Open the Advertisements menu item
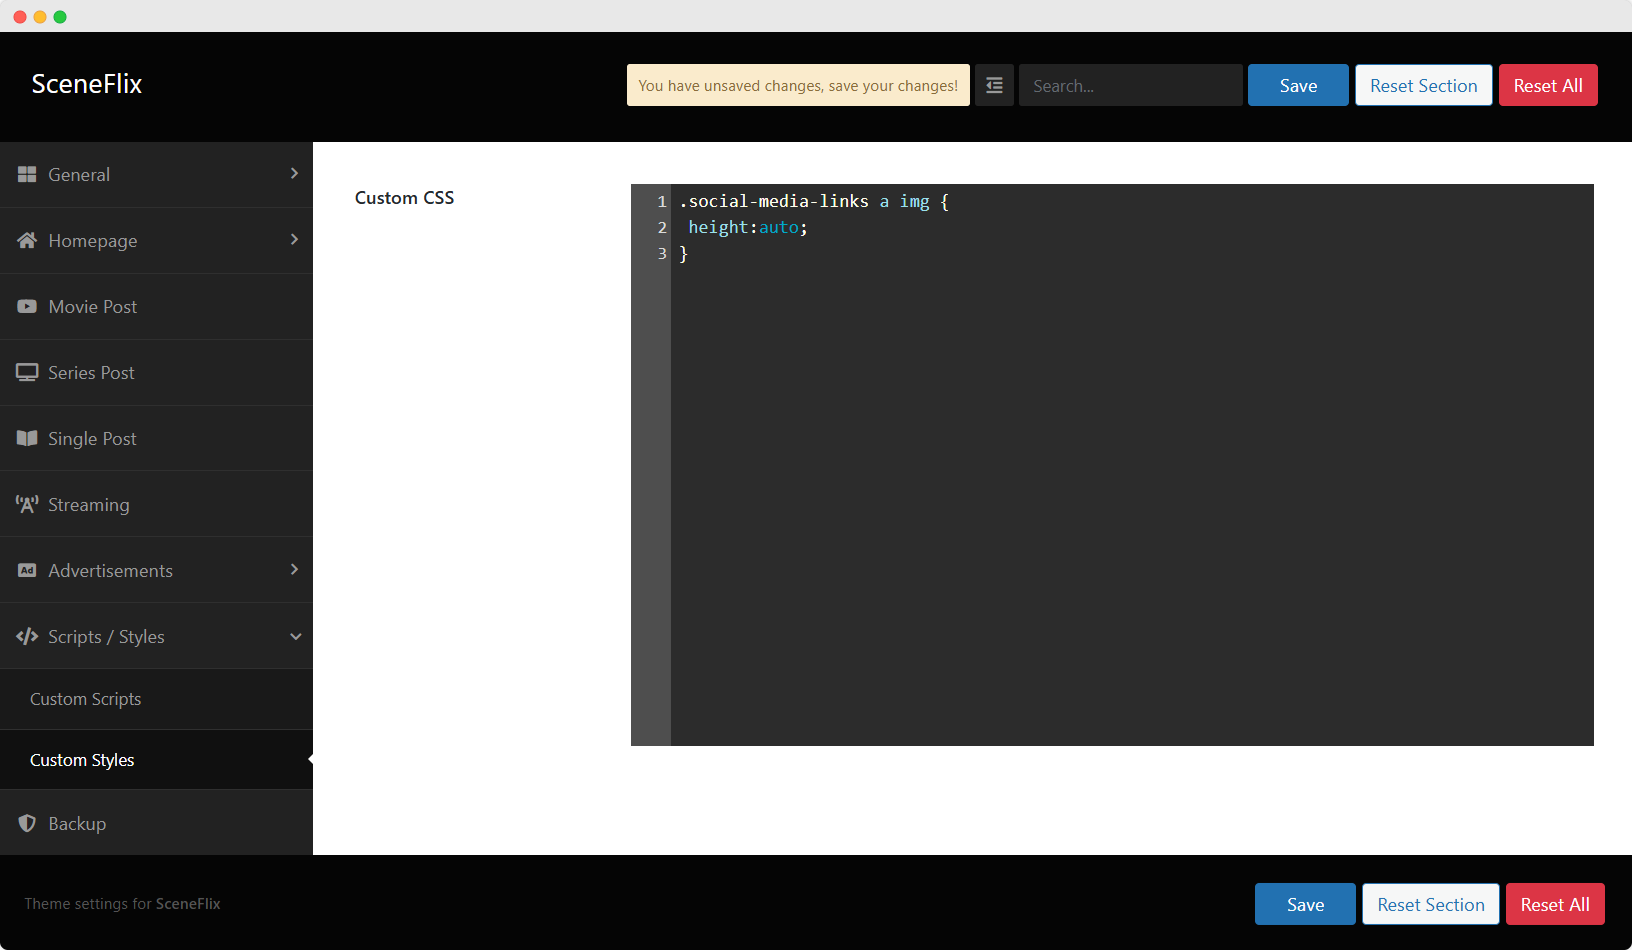The height and width of the screenshot is (950, 1632). coord(156,570)
